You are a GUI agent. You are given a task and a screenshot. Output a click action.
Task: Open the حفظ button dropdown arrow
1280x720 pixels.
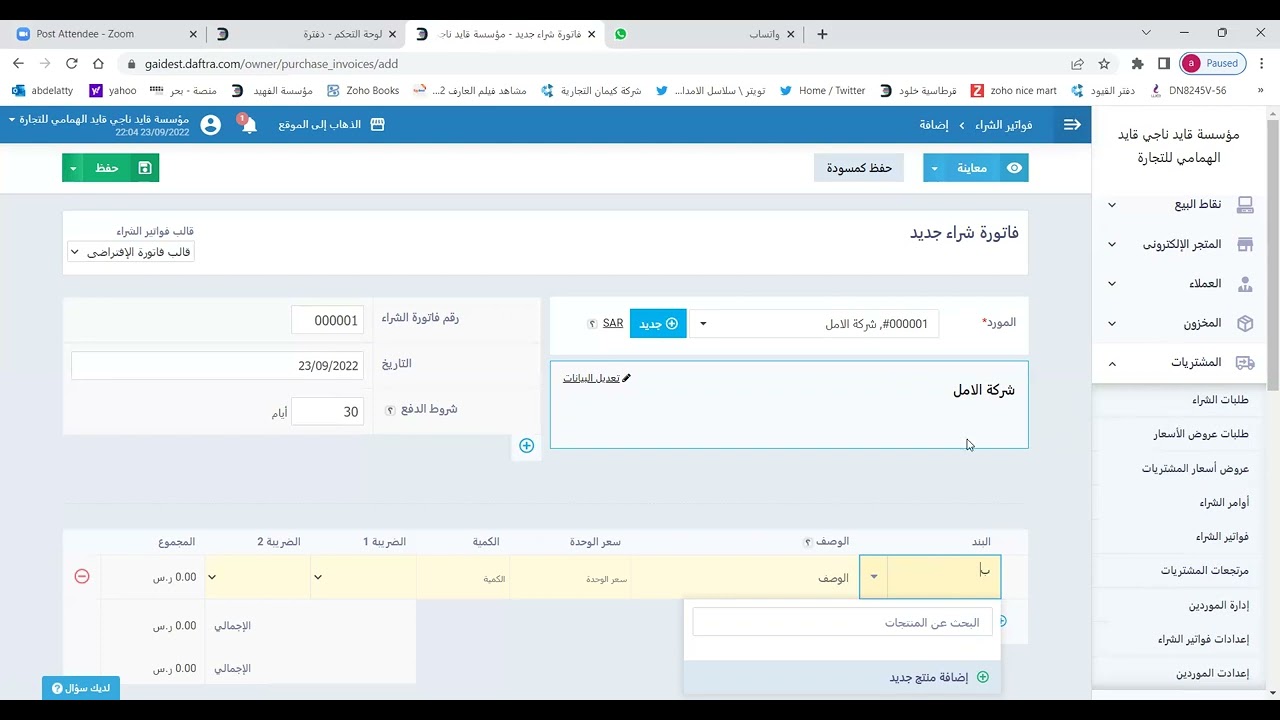[73, 168]
